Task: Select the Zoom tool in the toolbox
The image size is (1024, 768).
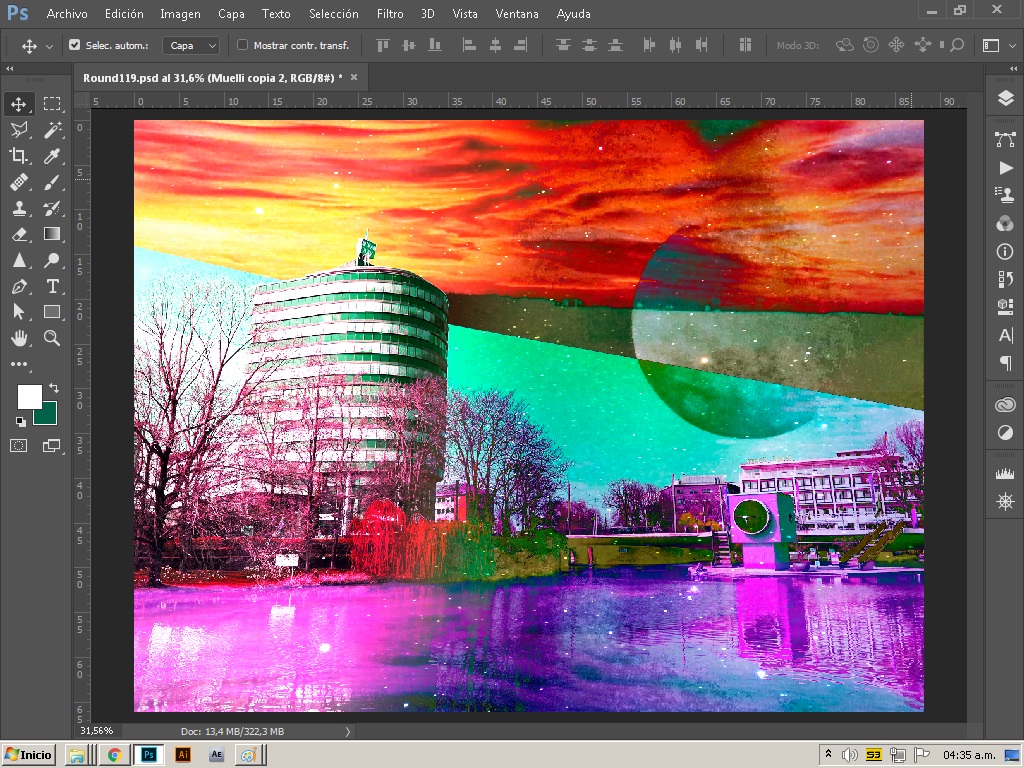Action: [x=52, y=338]
